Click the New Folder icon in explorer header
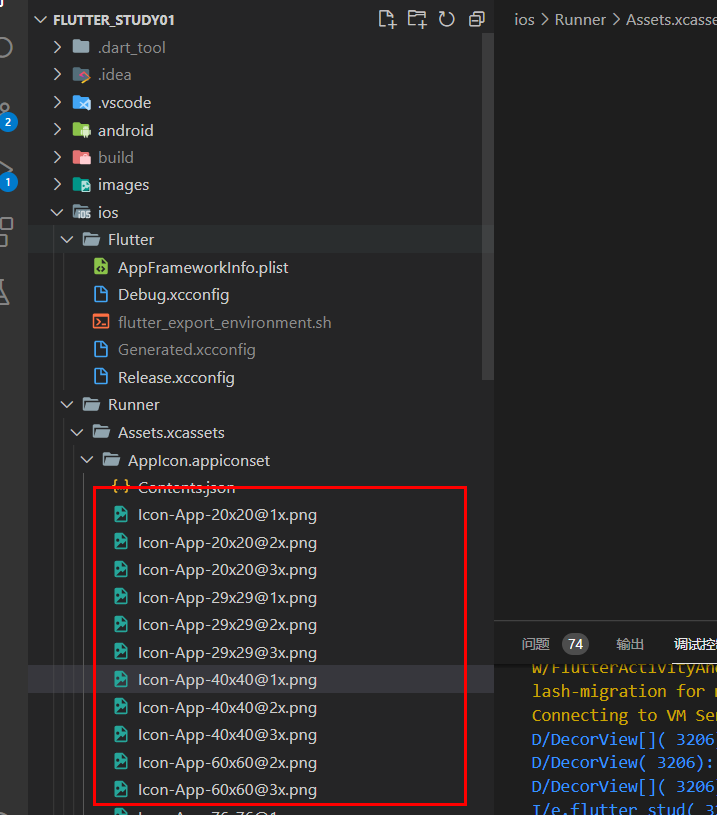The image size is (717, 815). click(x=416, y=20)
